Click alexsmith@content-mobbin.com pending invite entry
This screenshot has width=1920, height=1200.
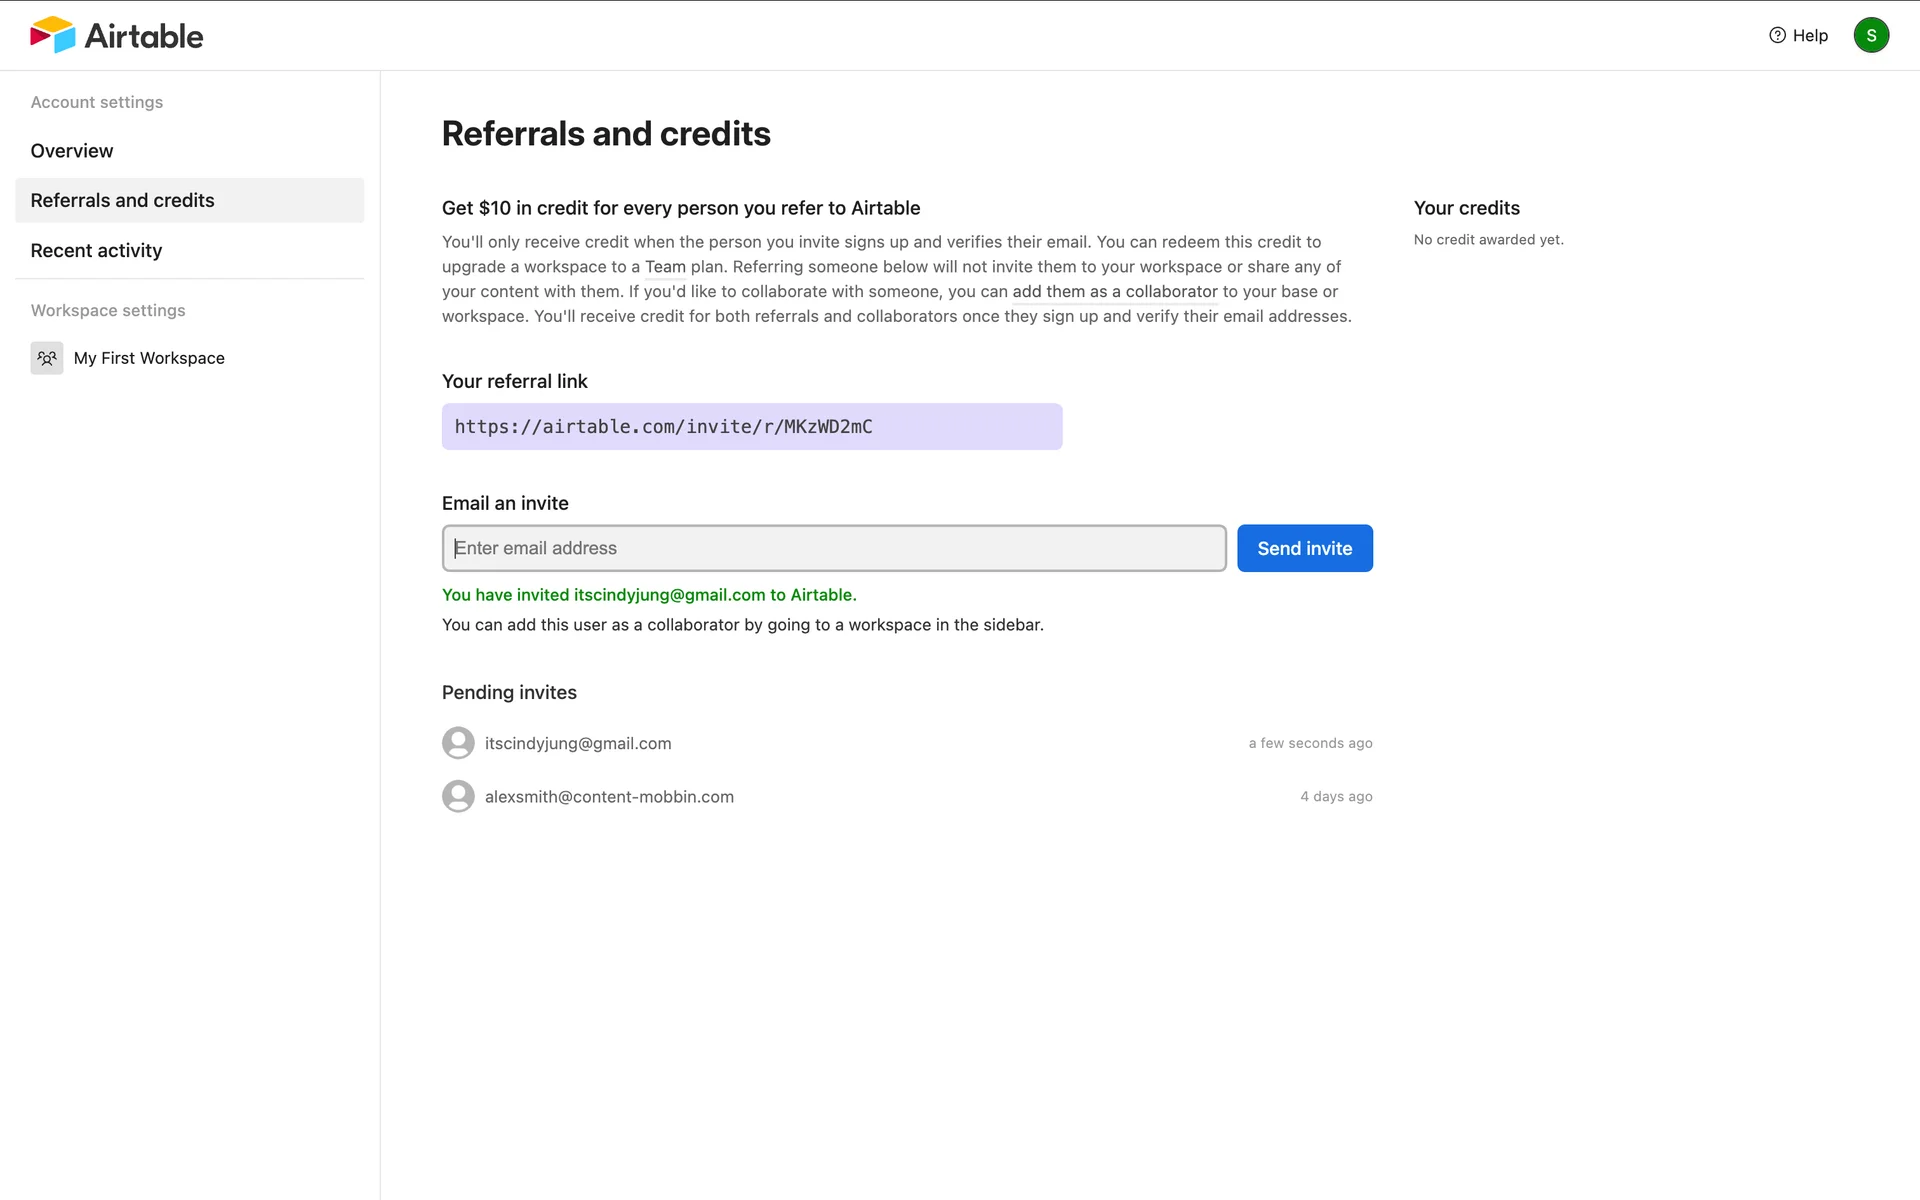click(609, 797)
